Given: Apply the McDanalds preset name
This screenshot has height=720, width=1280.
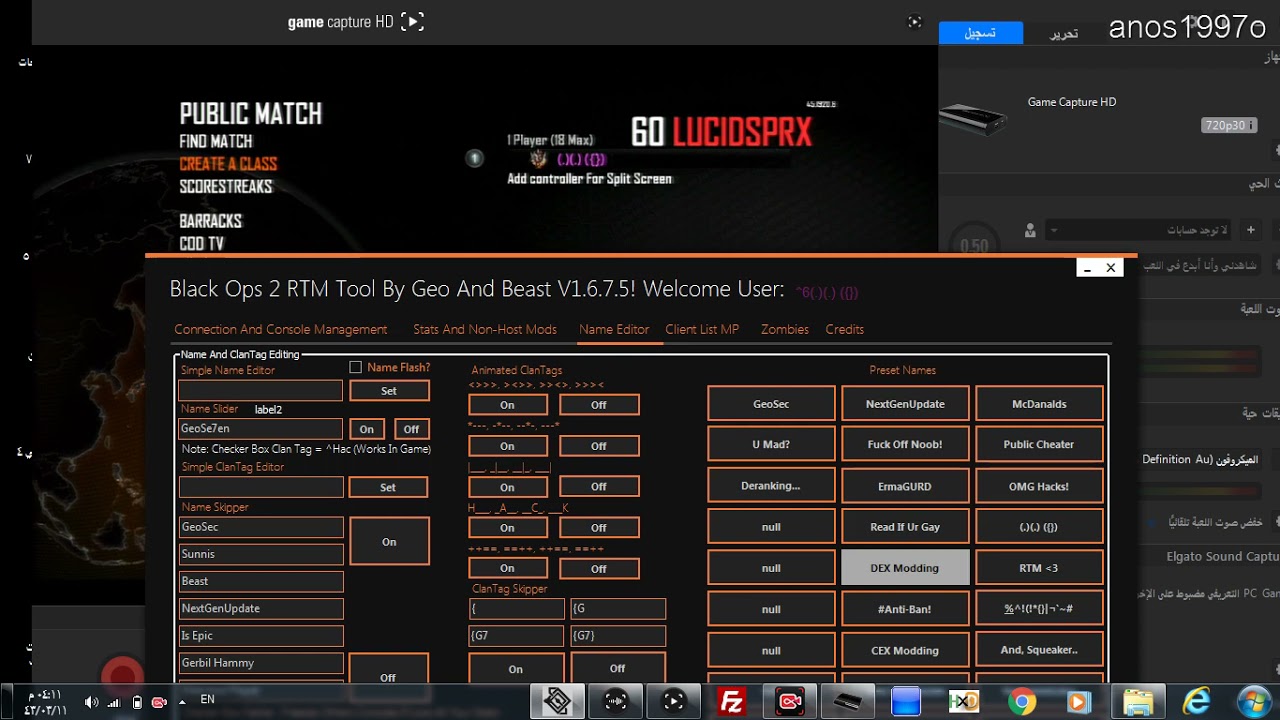Looking at the screenshot, I should [x=1039, y=404].
